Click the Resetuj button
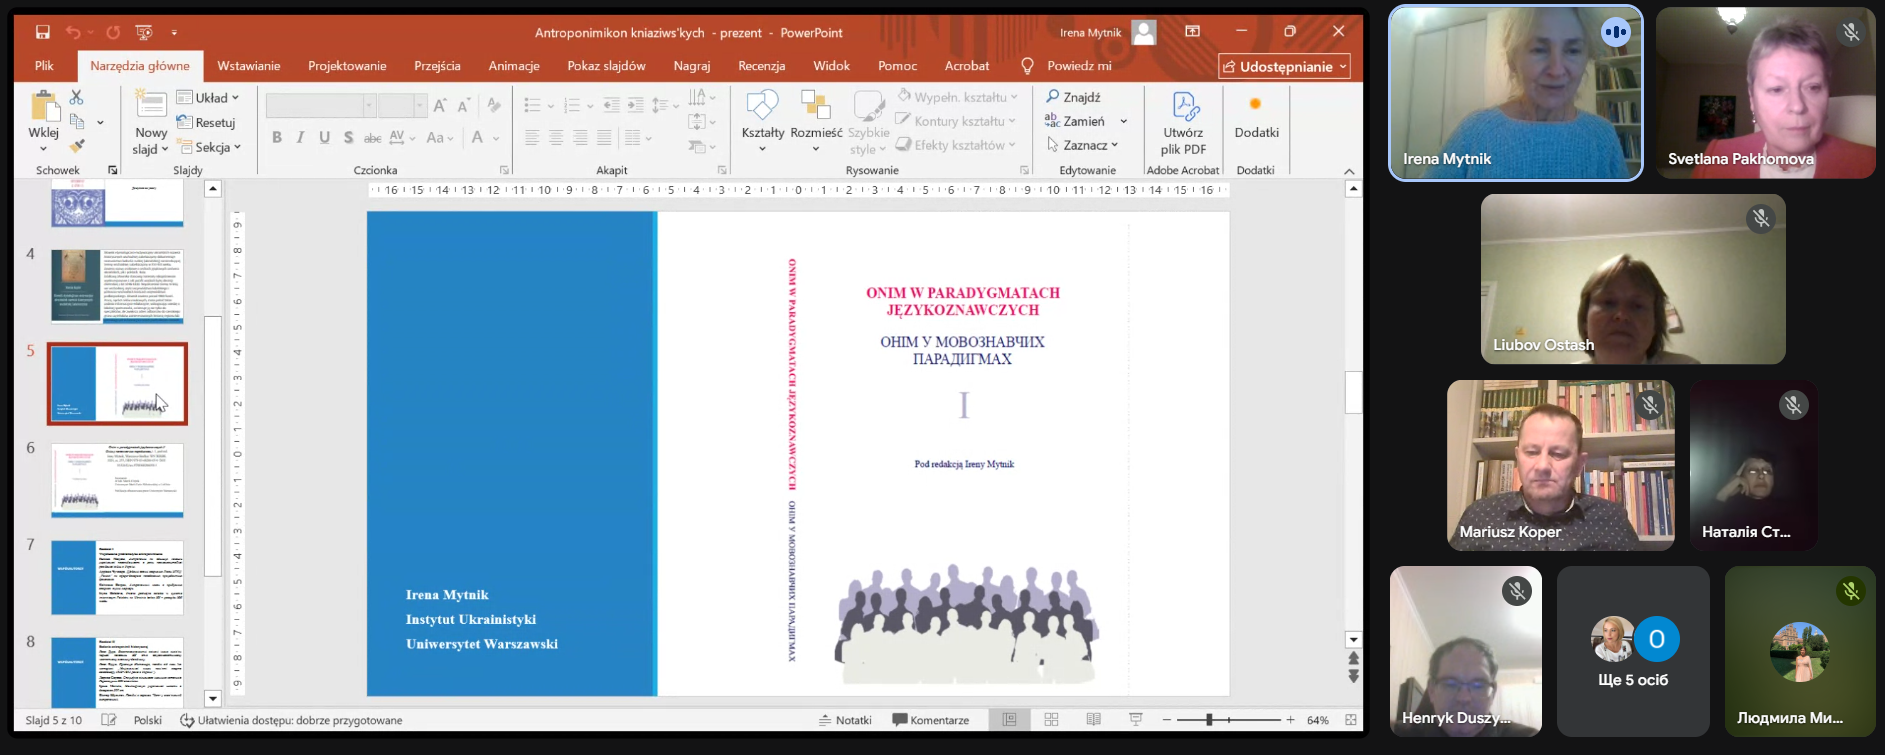 coord(207,122)
